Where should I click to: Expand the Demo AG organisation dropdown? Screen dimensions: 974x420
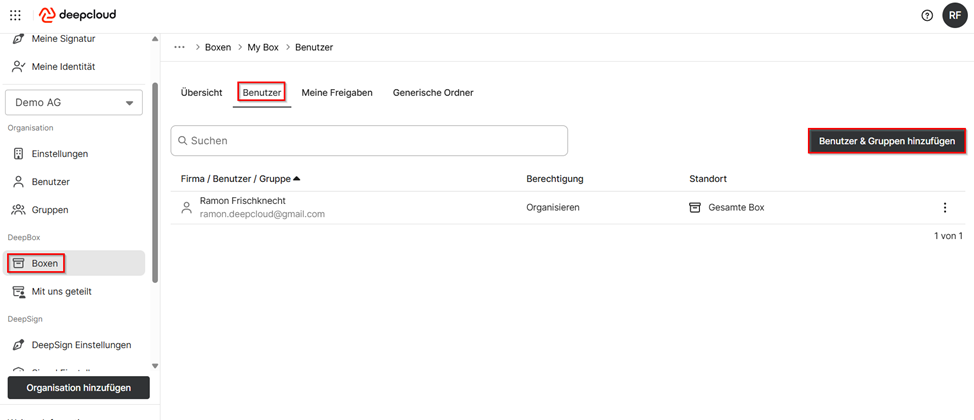[75, 102]
